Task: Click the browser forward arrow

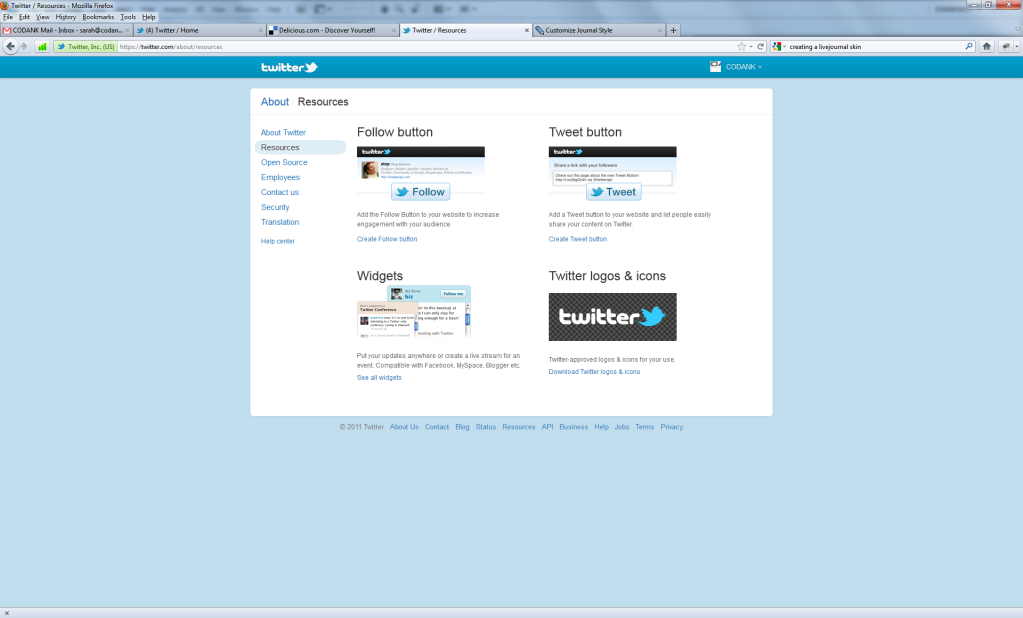Action: (24, 46)
